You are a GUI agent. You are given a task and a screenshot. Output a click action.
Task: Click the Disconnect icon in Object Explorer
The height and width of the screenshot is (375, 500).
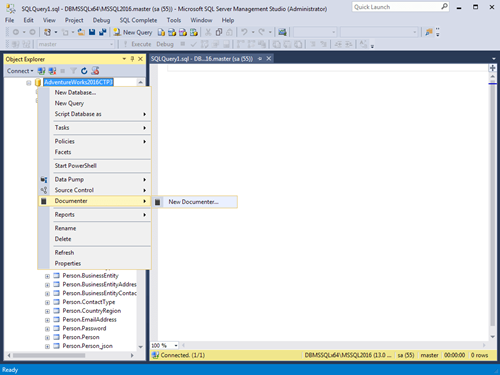click(x=52, y=71)
